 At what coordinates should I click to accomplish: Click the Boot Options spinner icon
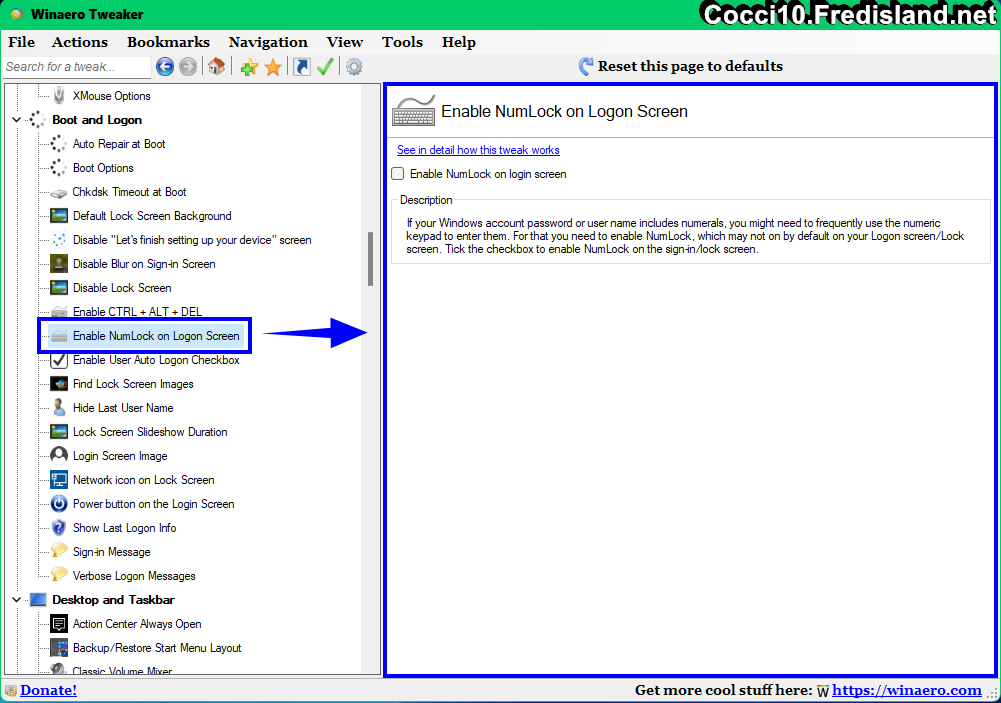point(59,168)
